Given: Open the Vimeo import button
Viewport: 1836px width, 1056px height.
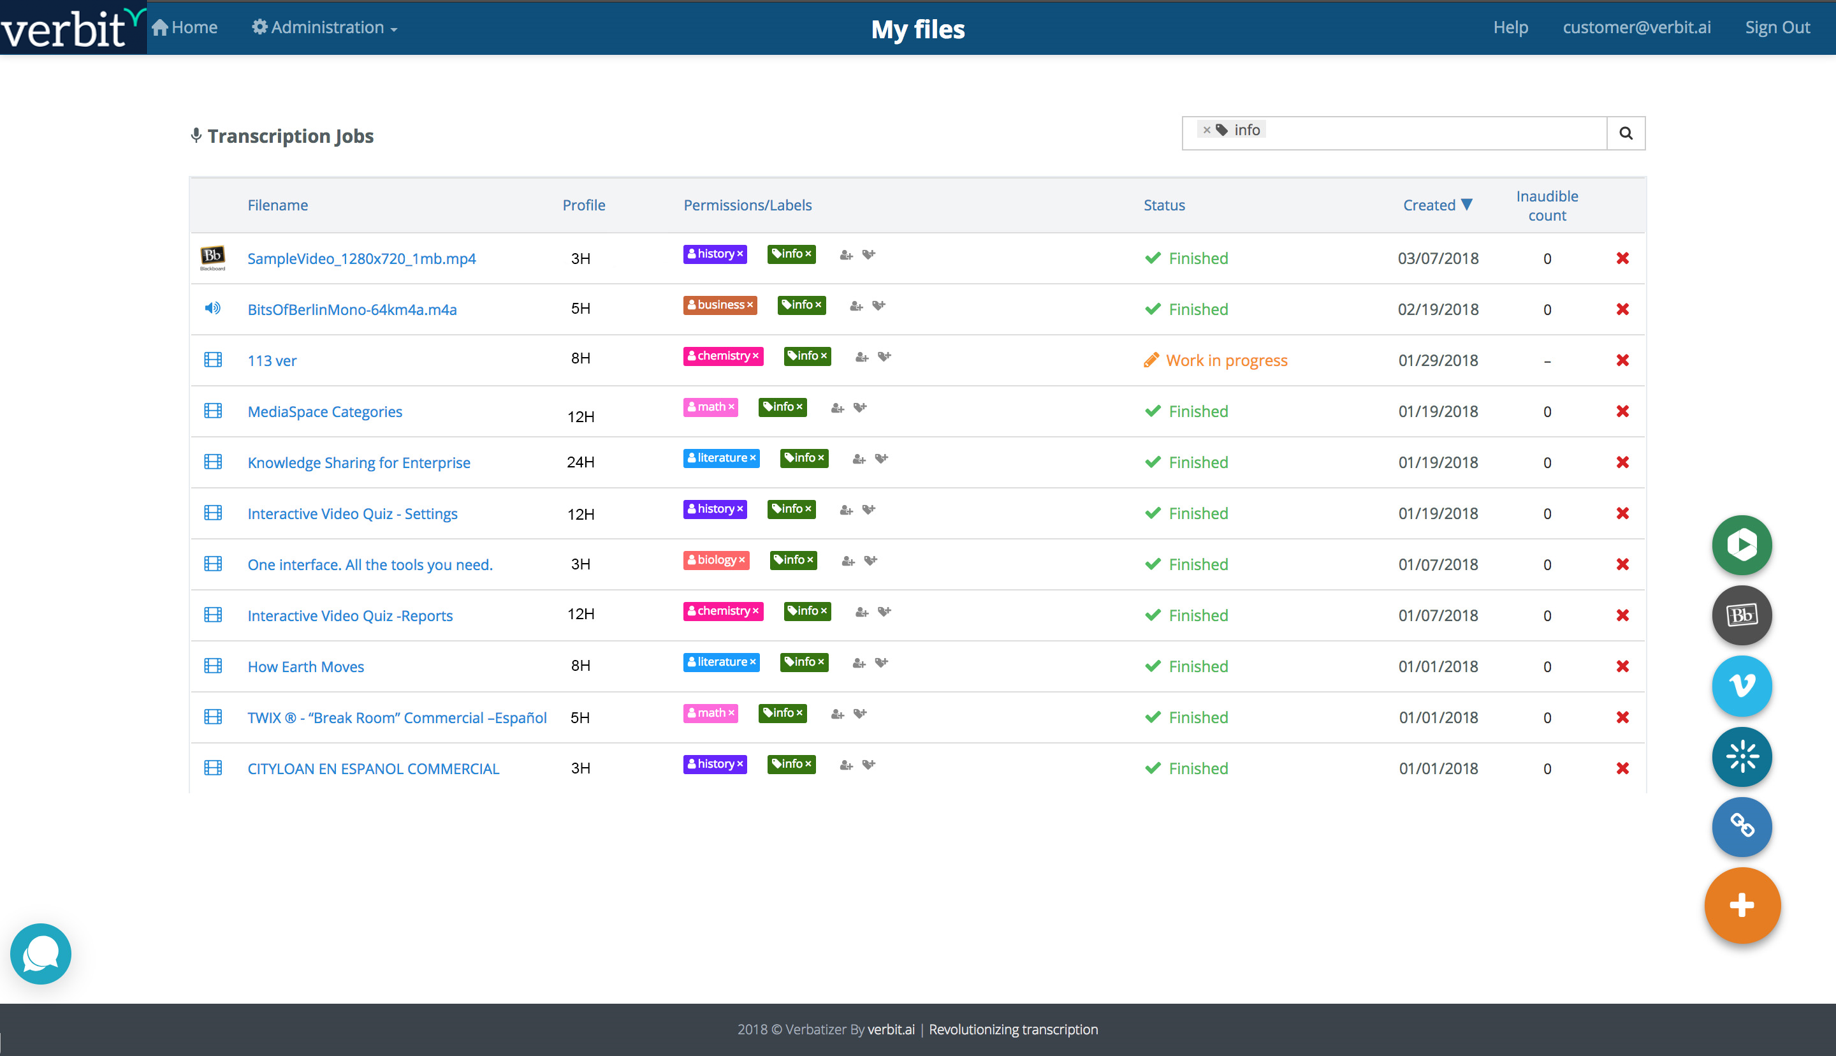Looking at the screenshot, I should (x=1742, y=686).
